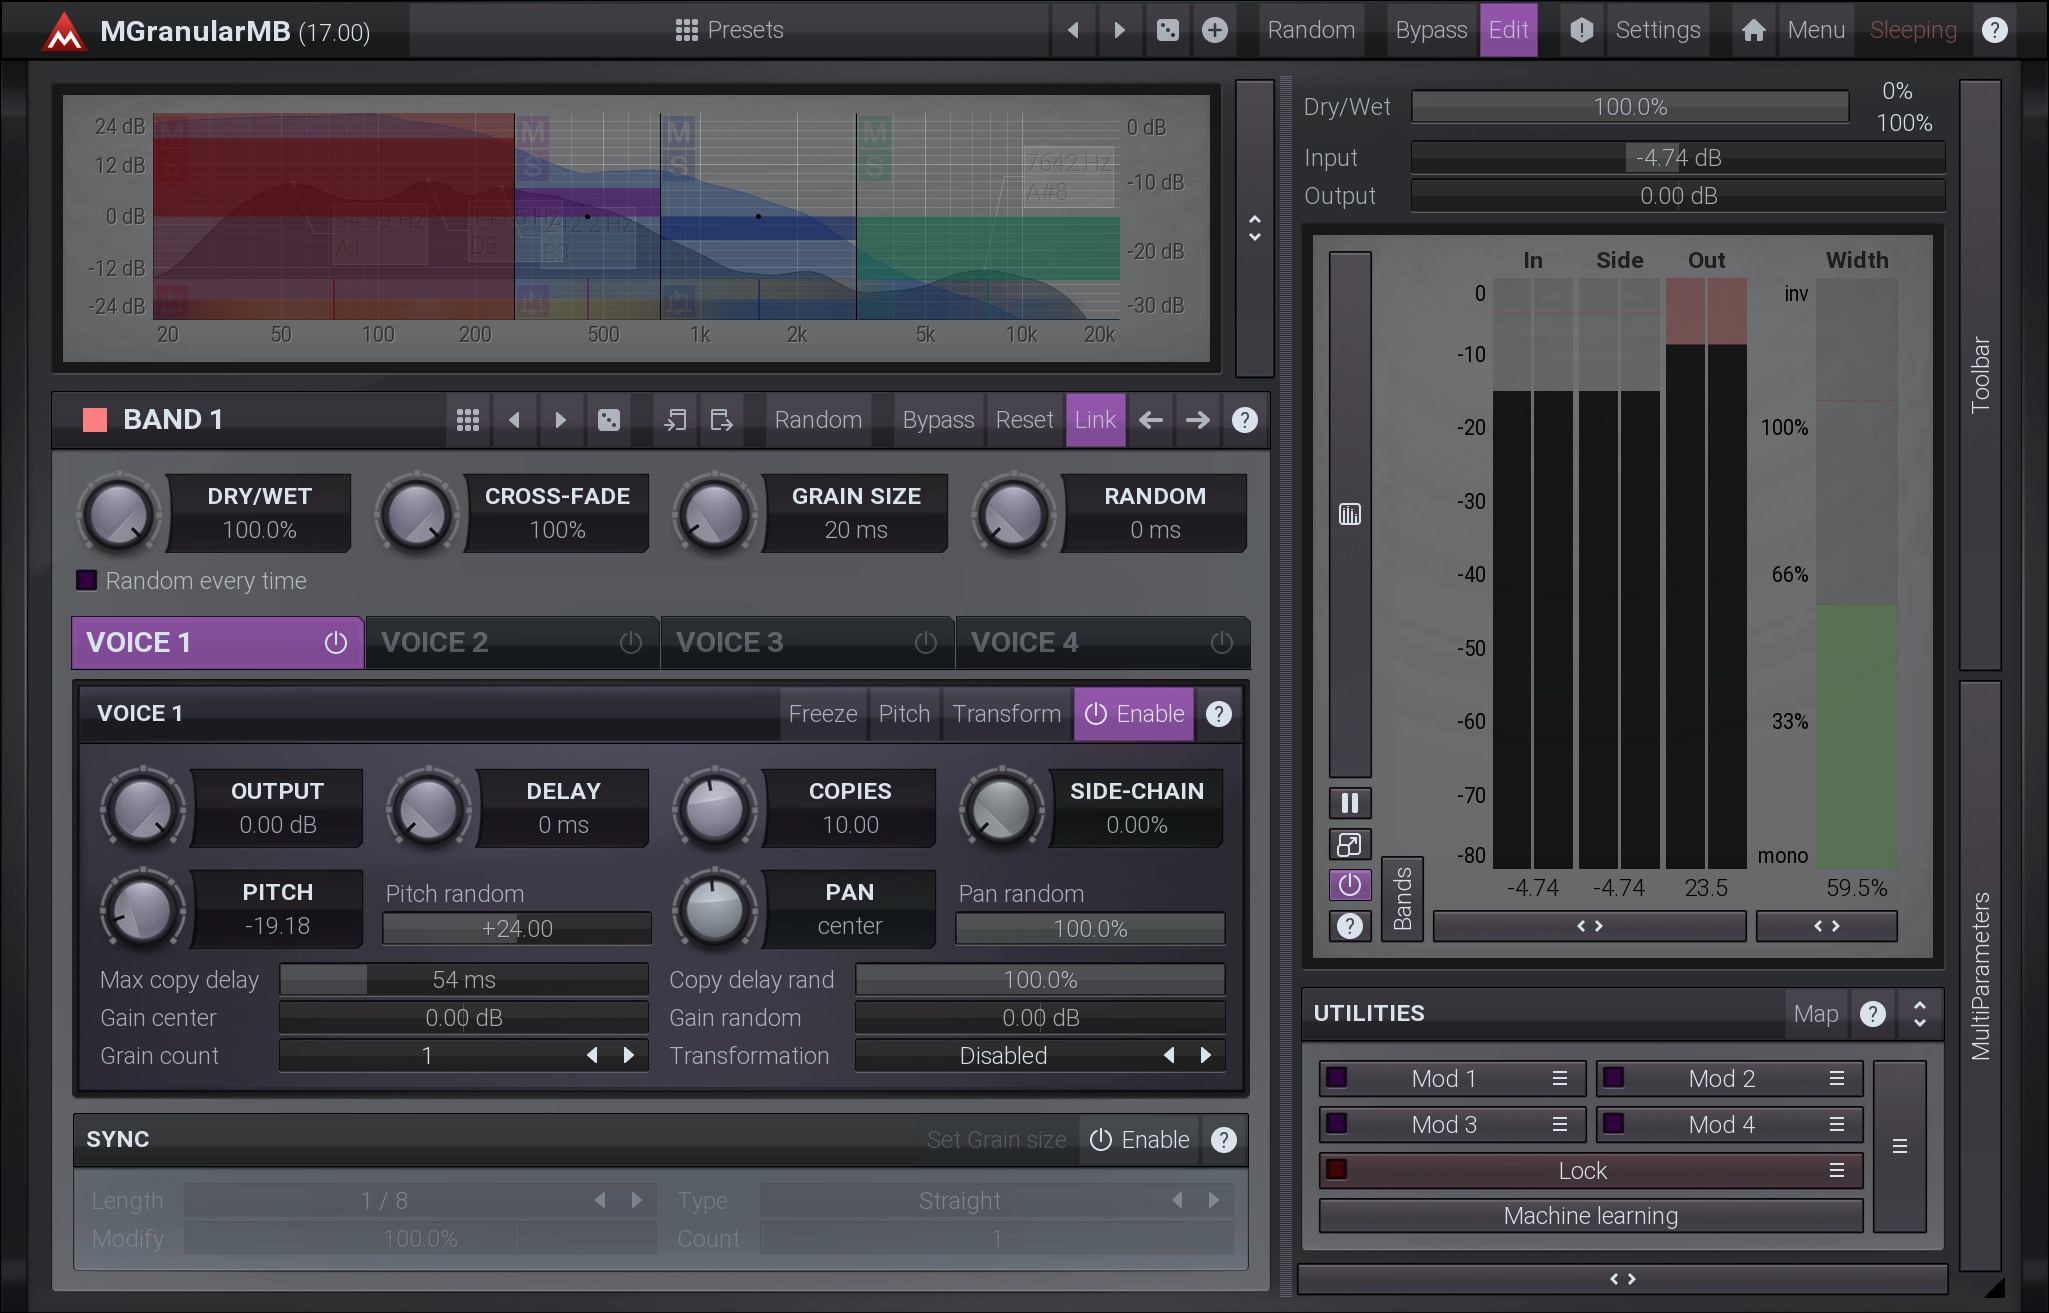The image size is (2049, 1313).
Task: Increase Grain count with right arrow
Action: click(x=628, y=1056)
